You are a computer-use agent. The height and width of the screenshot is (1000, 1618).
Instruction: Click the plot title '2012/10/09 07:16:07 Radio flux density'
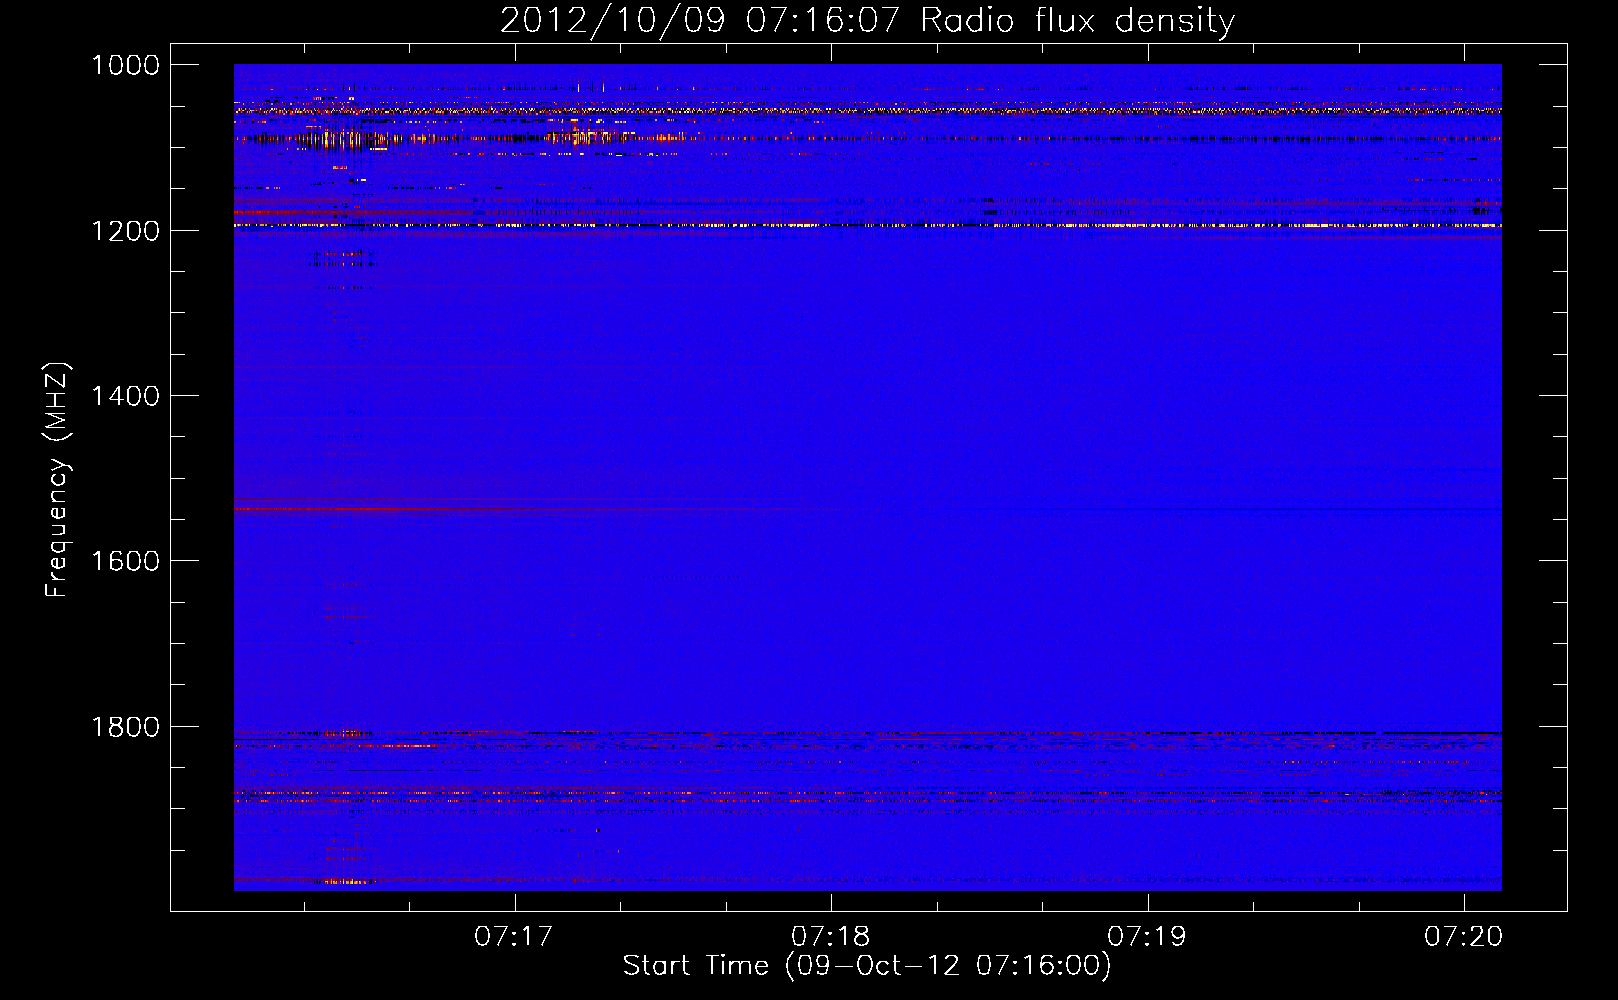(867, 20)
